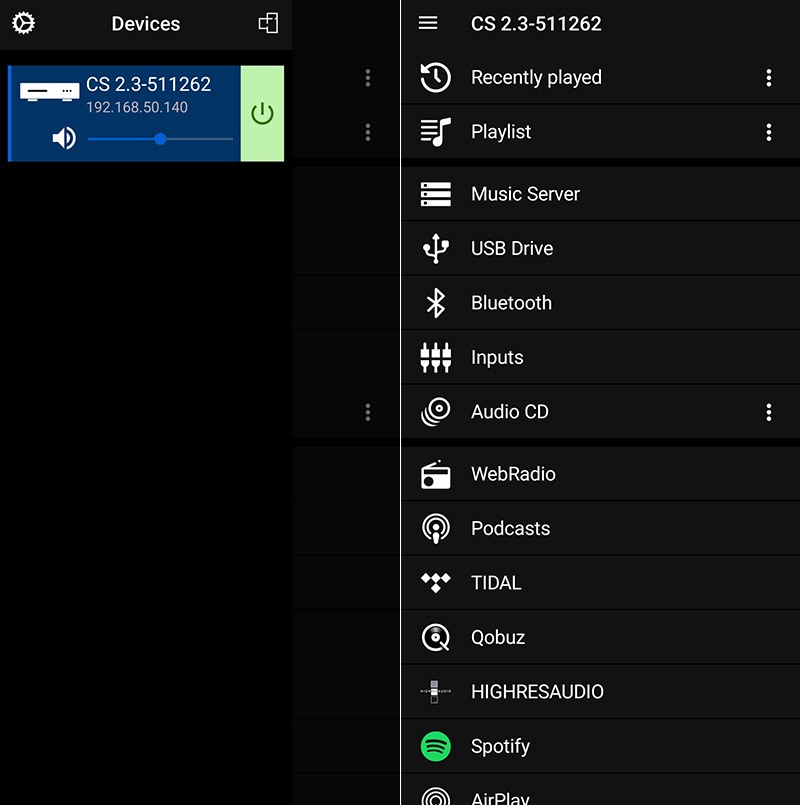Image resolution: width=800 pixels, height=805 pixels.
Task: Toggle power for CS 2.3-511262 device
Action: click(262, 113)
